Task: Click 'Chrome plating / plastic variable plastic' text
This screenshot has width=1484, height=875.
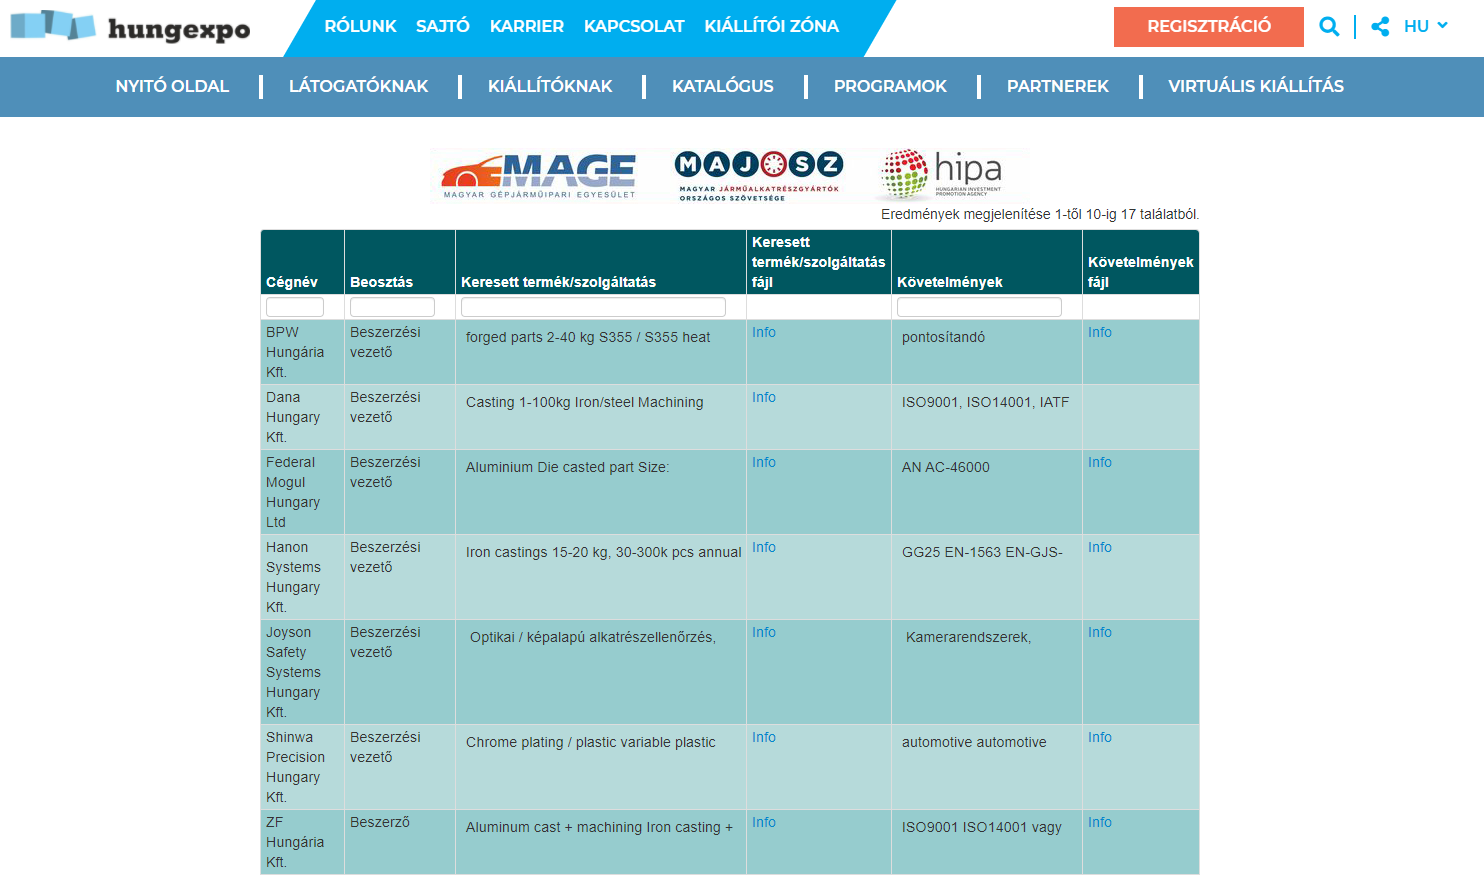Action: [x=591, y=742]
